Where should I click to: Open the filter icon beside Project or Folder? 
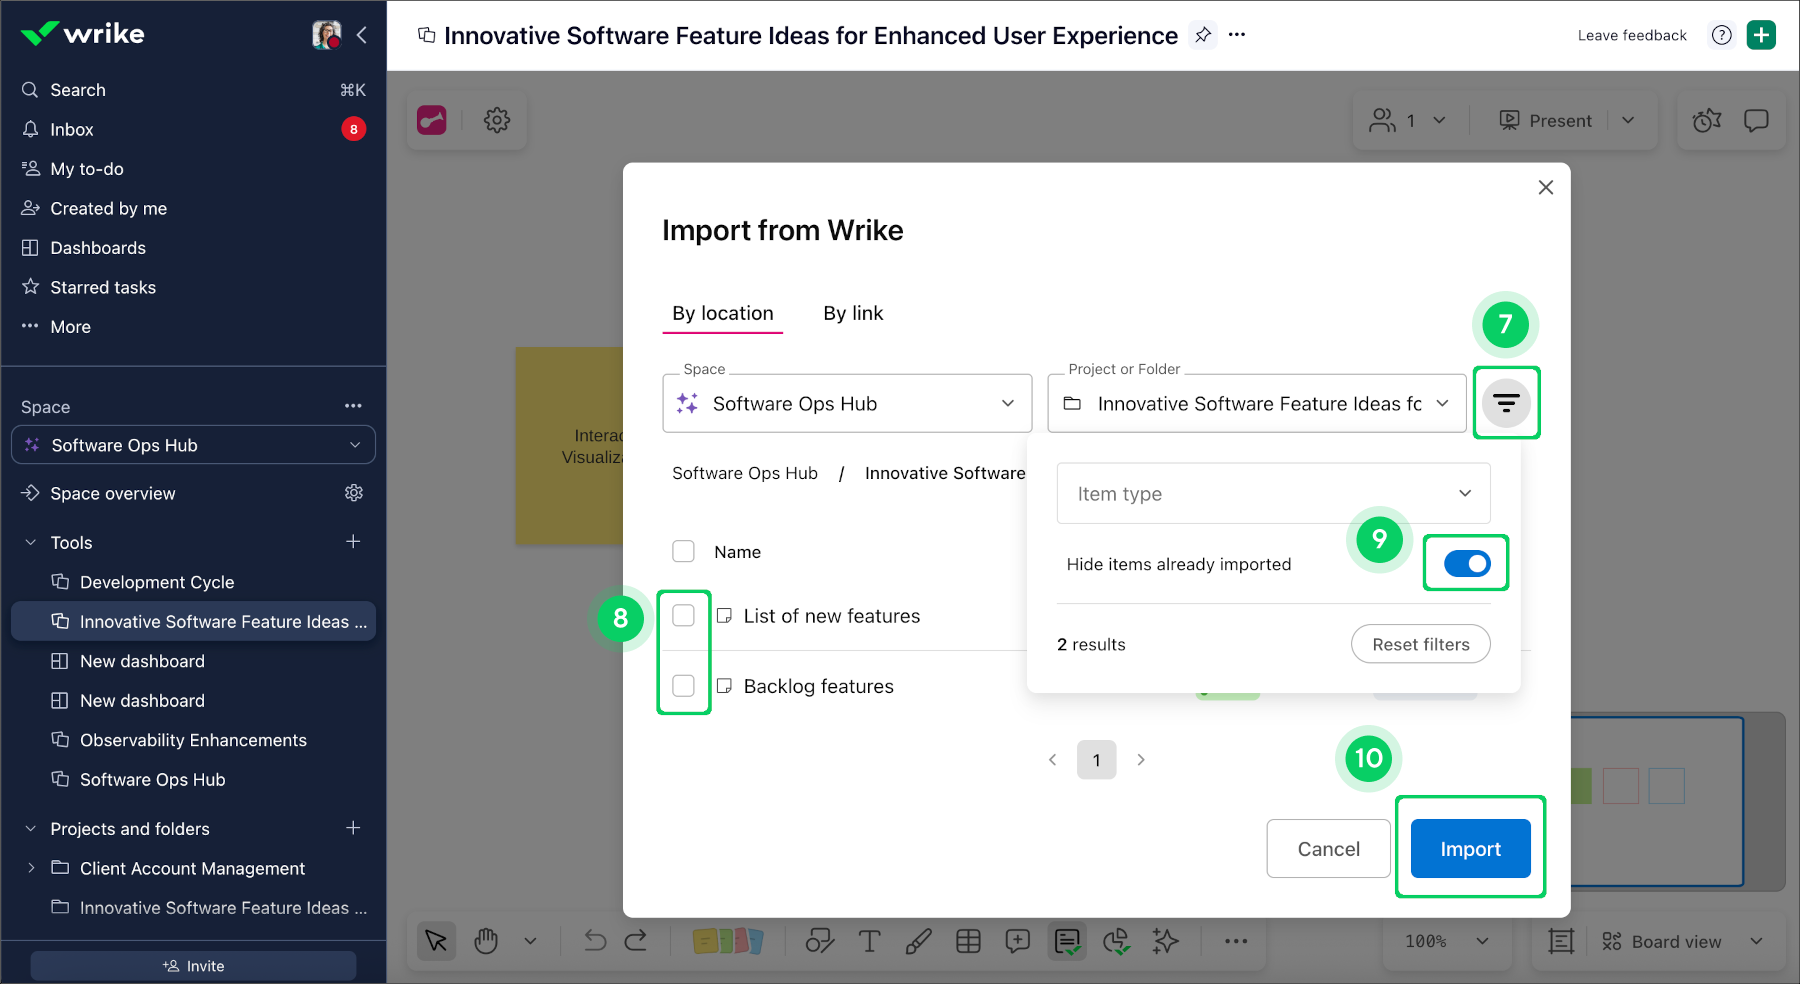(x=1506, y=403)
